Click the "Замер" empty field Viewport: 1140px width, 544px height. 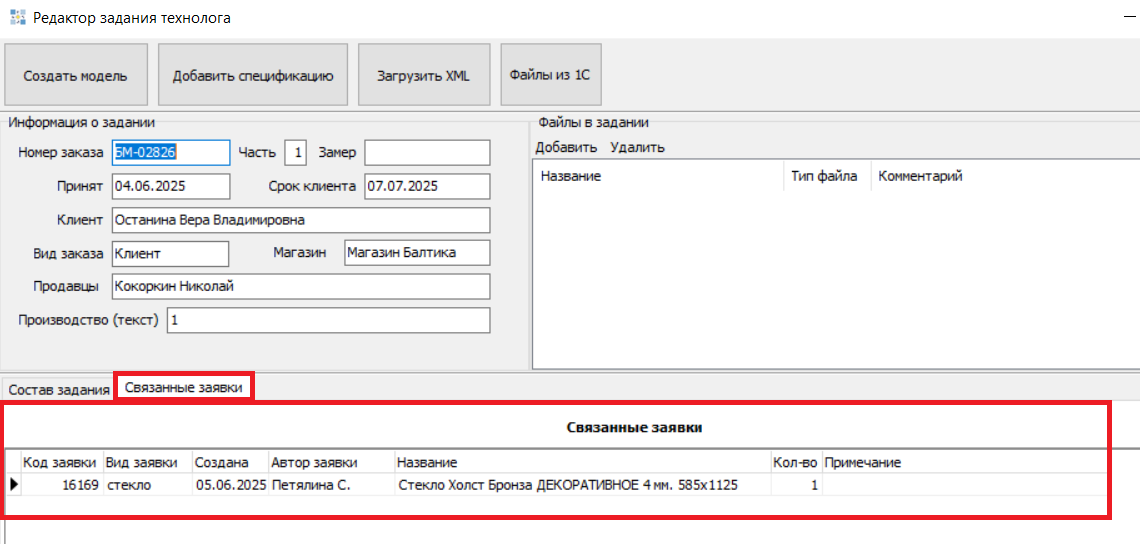pos(427,153)
